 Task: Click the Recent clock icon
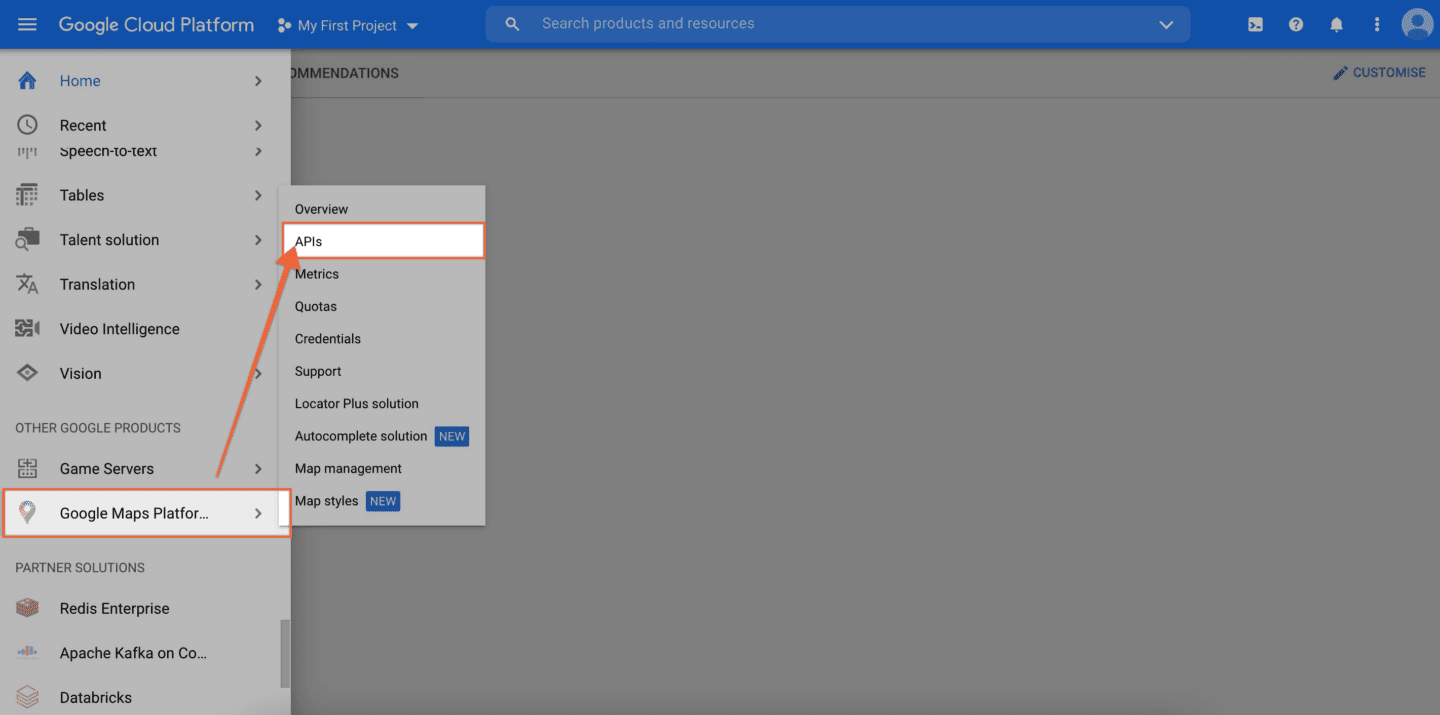pyautogui.click(x=27, y=125)
